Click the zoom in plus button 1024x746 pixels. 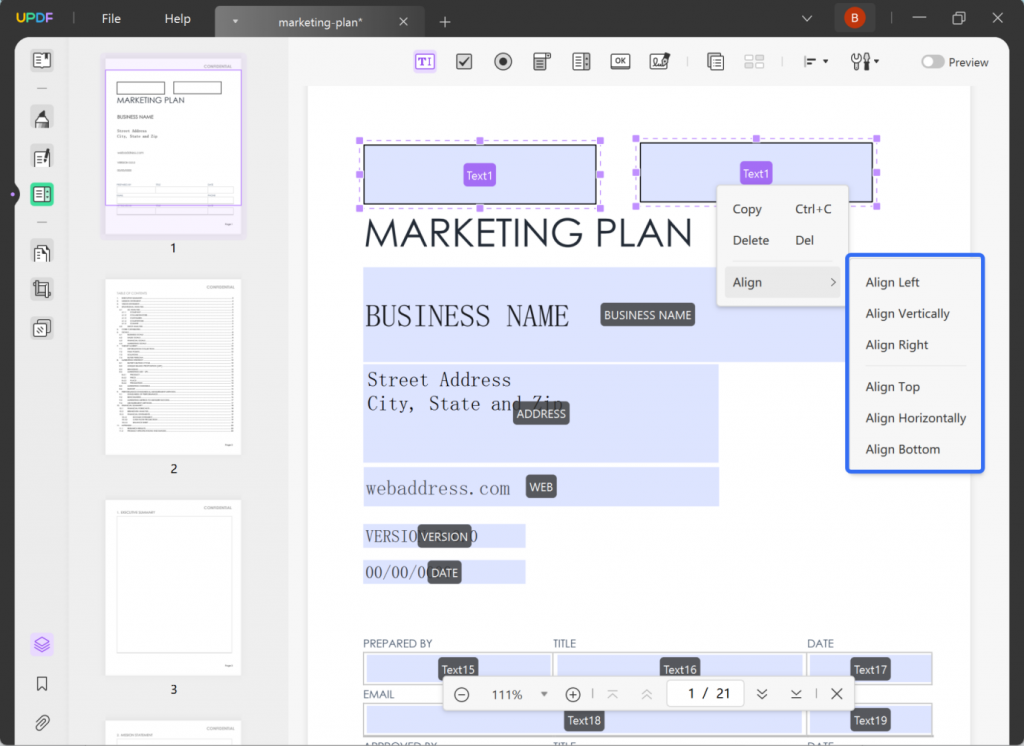tap(573, 694)
